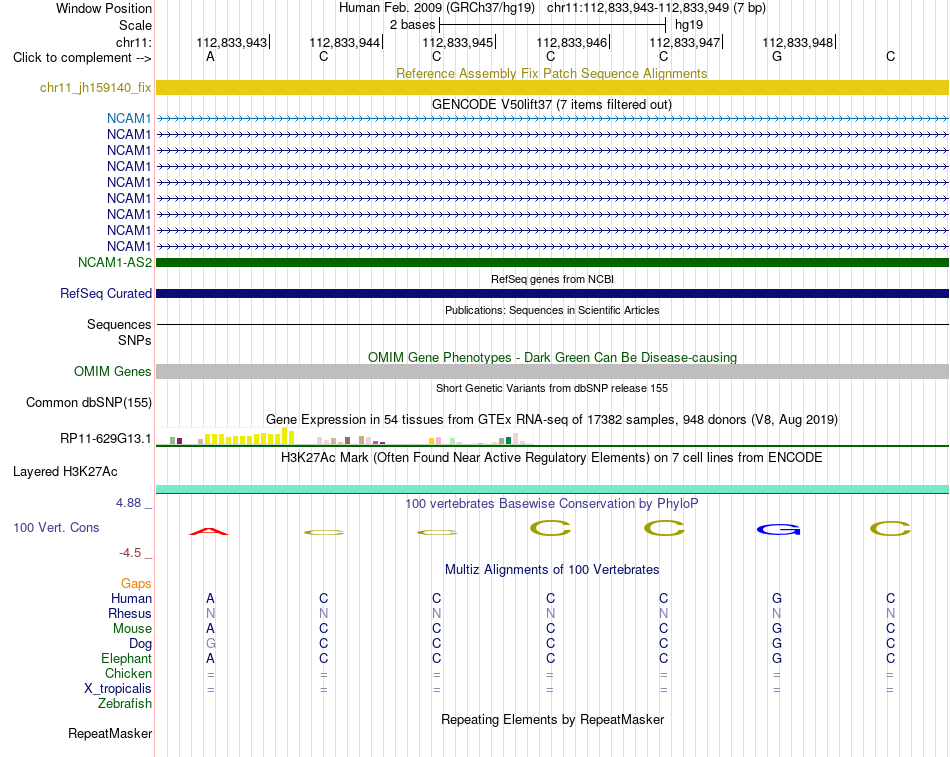950x757 pixels.
Task: Open Publications: Sequences in Scientific Articles title
Action: coord(552,310)
